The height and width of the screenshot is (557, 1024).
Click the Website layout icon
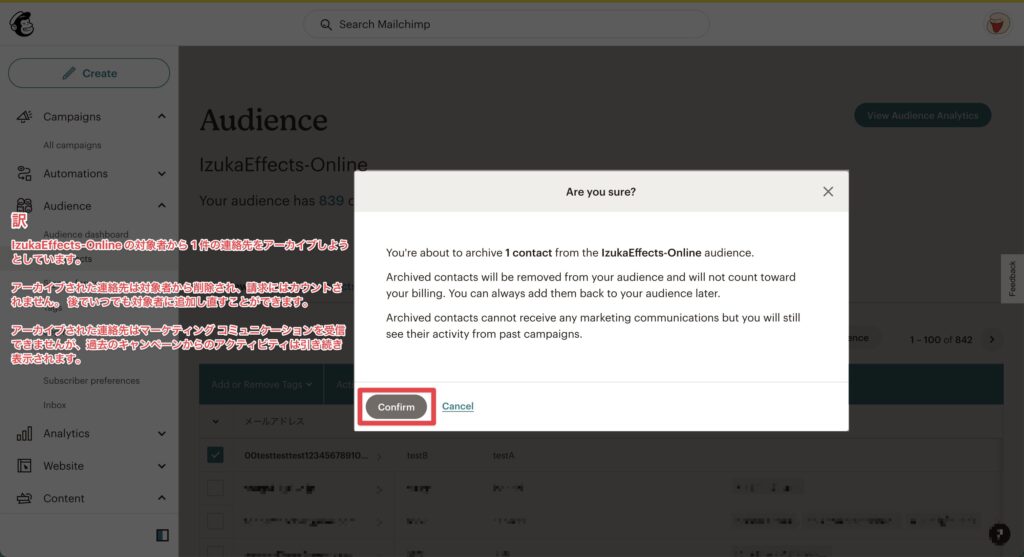pos(24,466)
